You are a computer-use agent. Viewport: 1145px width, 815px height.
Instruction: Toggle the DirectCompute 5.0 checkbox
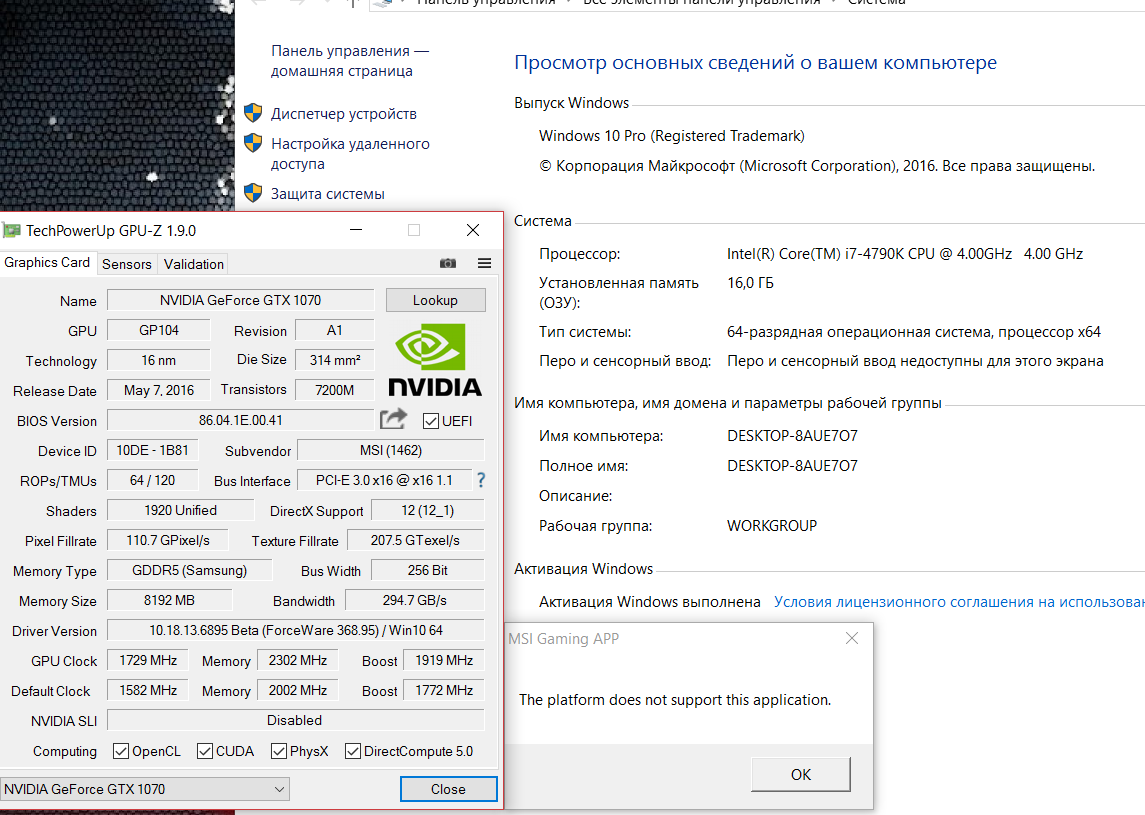pos(353,751)
